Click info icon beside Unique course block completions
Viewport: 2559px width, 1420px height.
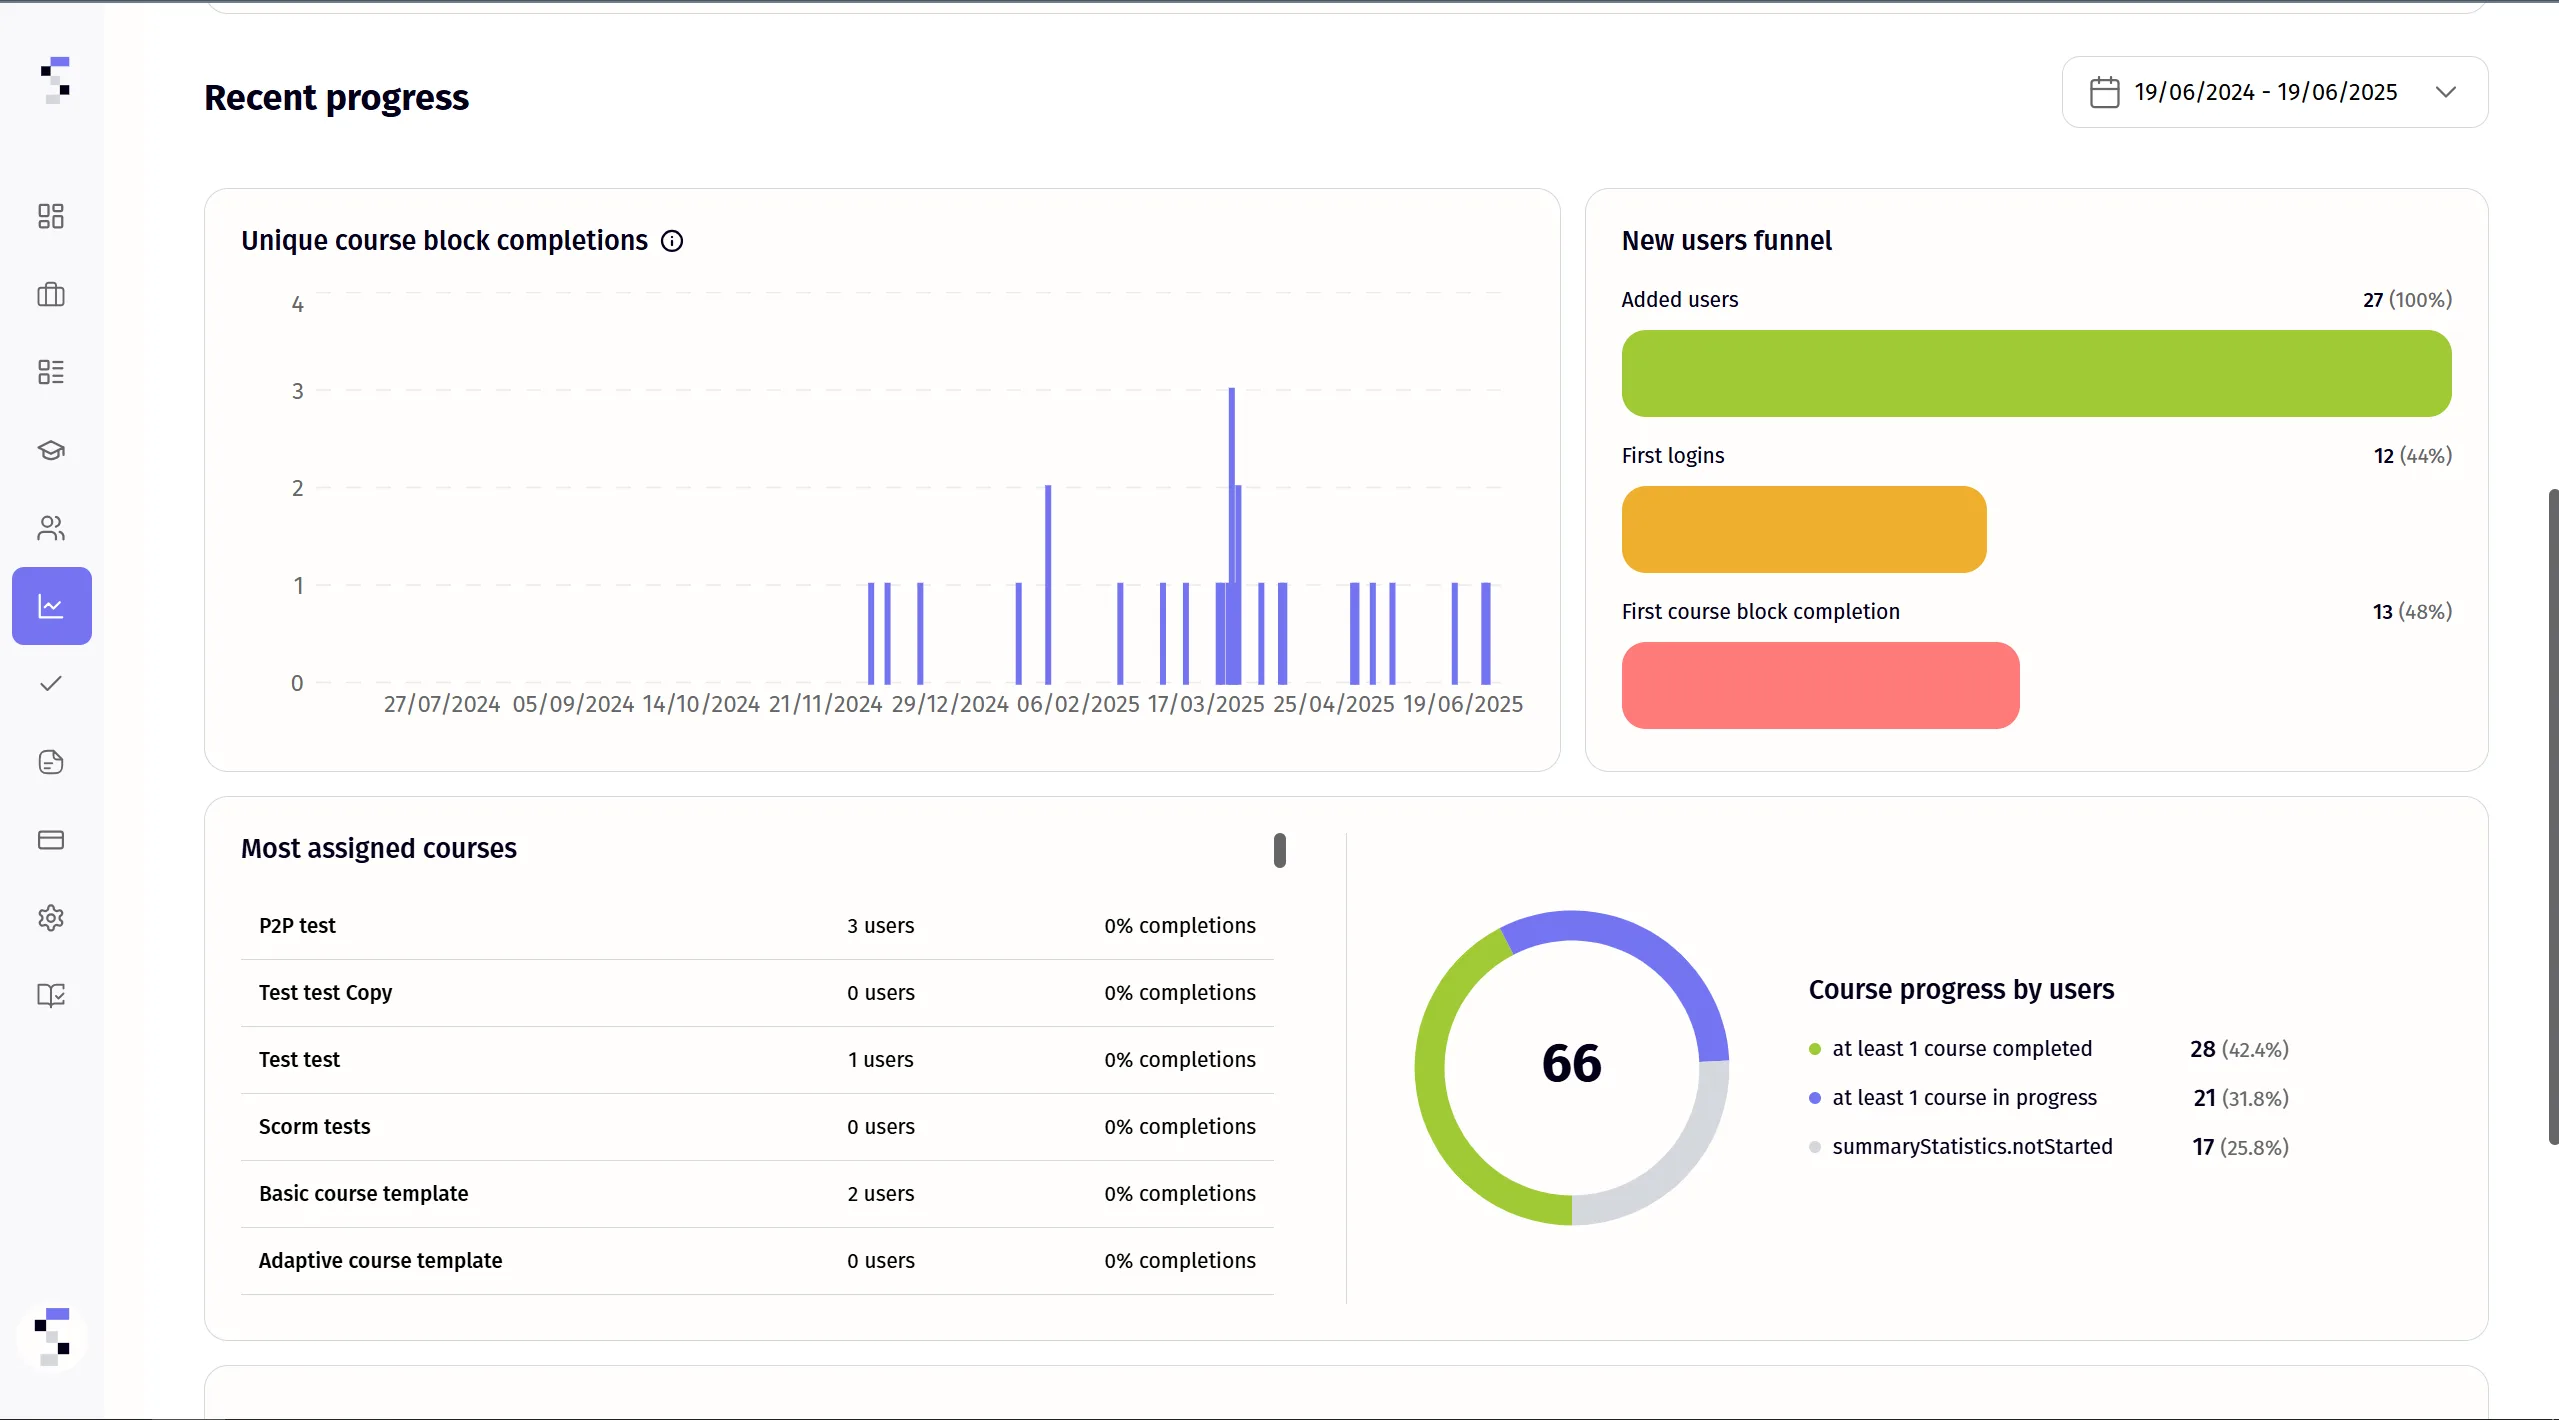pyautogui.click(x=672, y=241)
